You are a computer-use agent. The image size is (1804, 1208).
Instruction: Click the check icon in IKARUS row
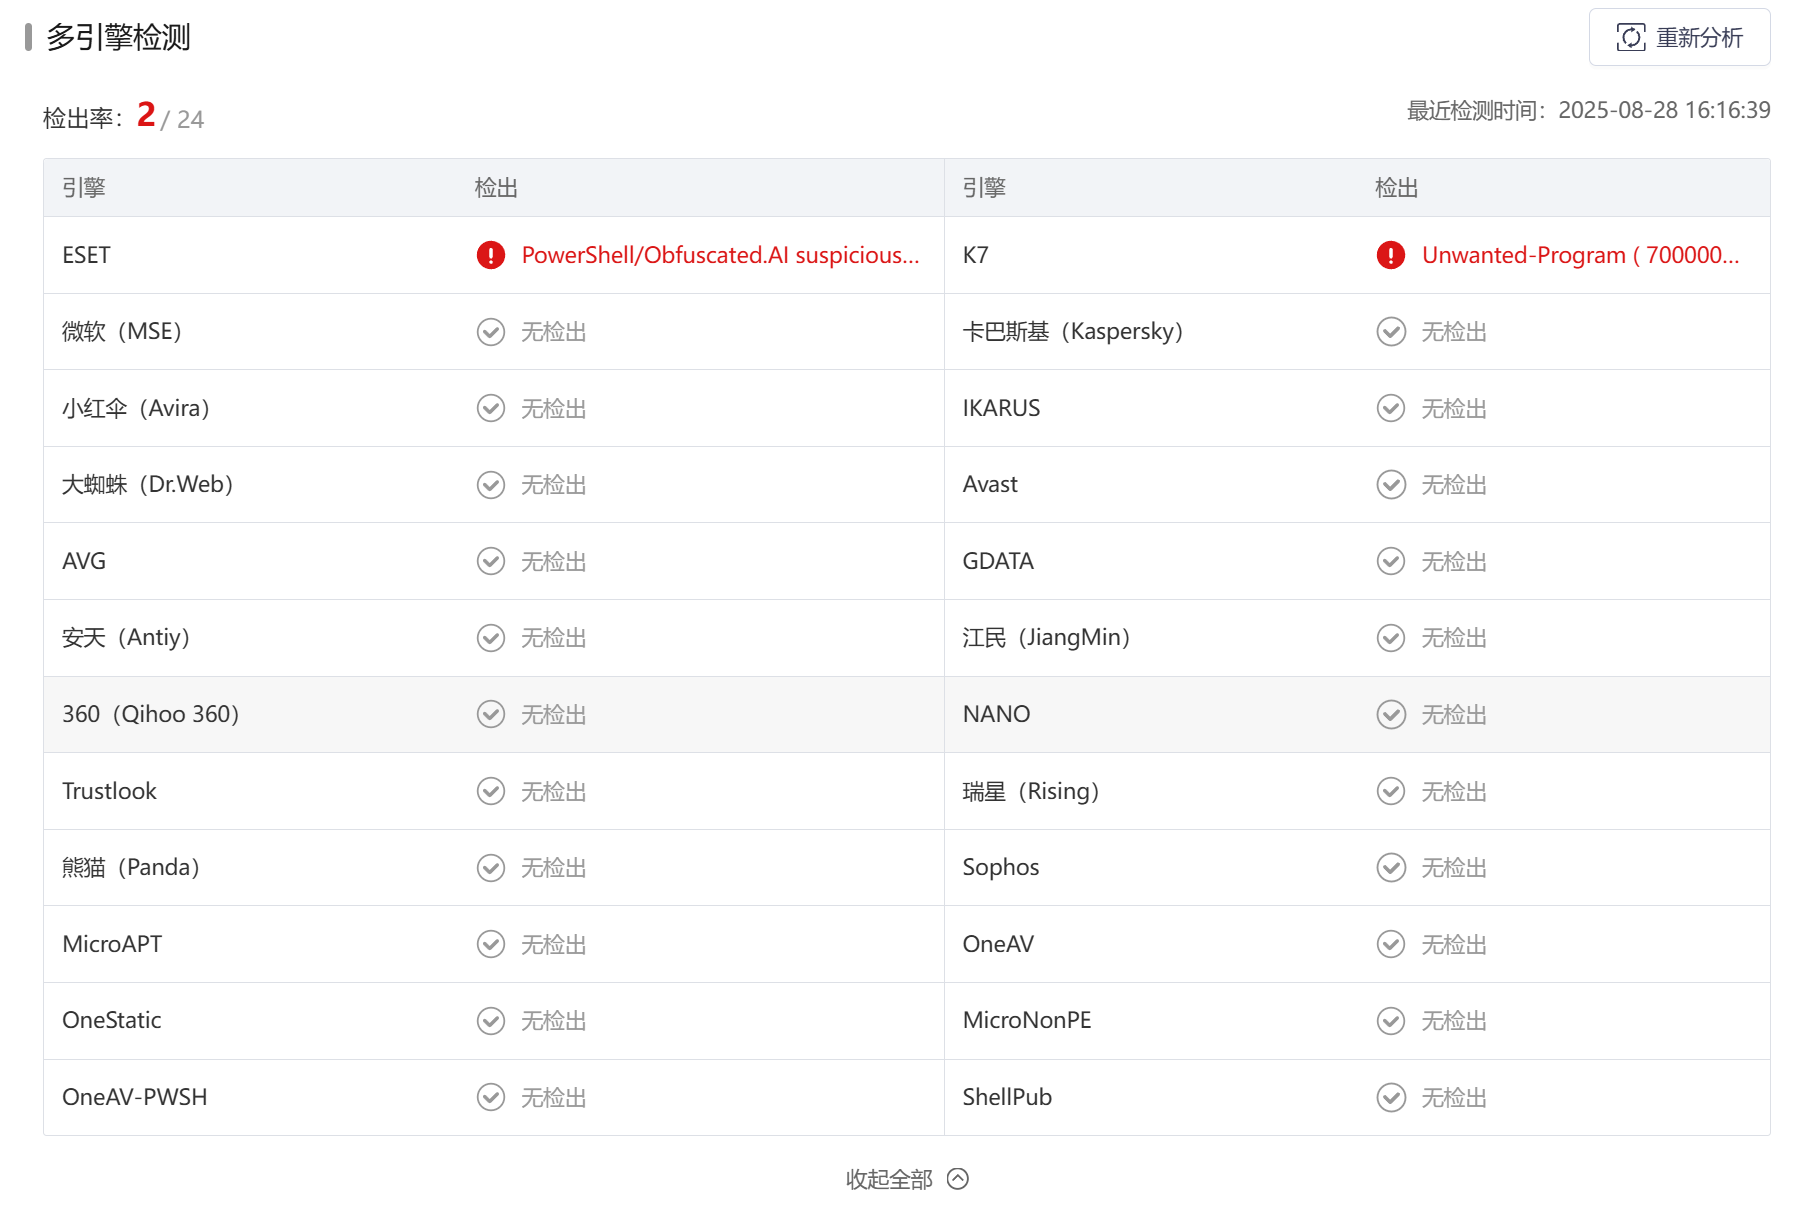(1391, 408)
